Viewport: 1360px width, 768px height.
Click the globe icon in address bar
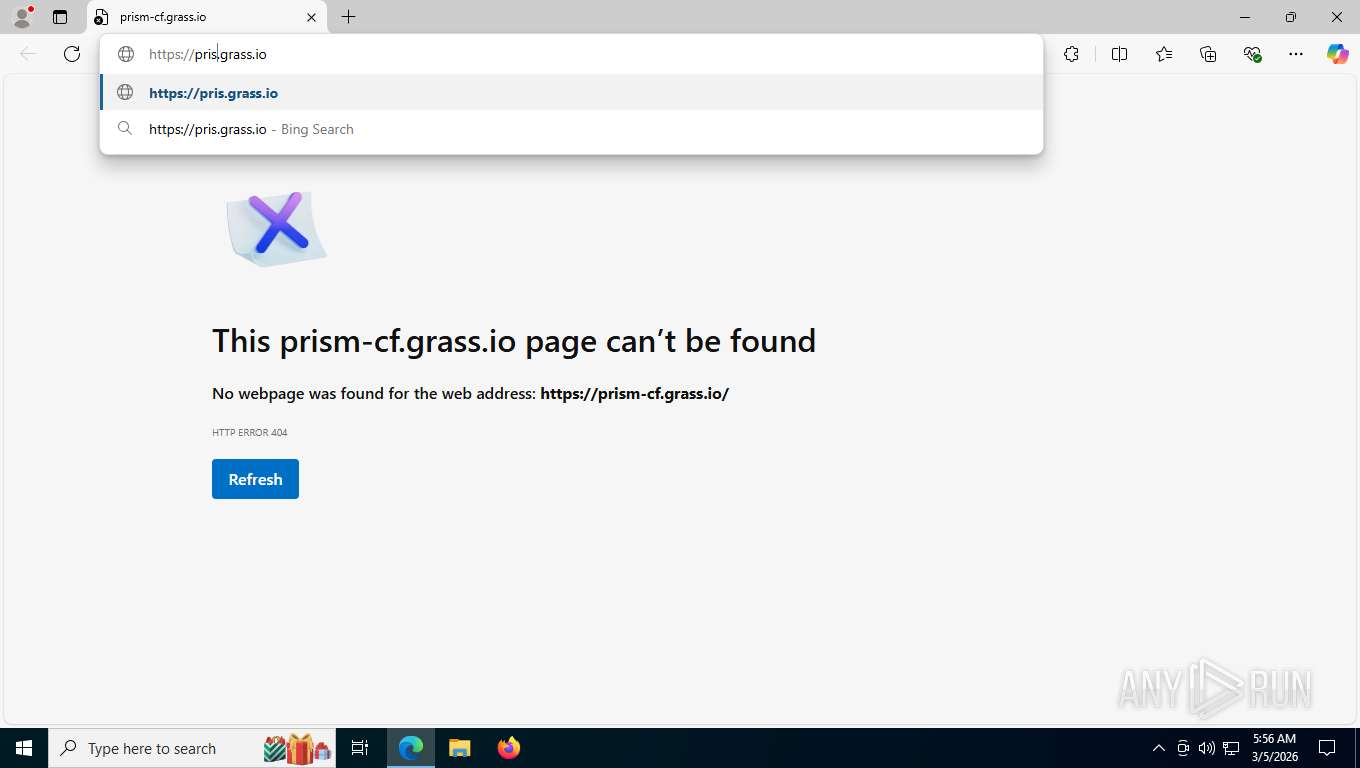click(126, 54)
